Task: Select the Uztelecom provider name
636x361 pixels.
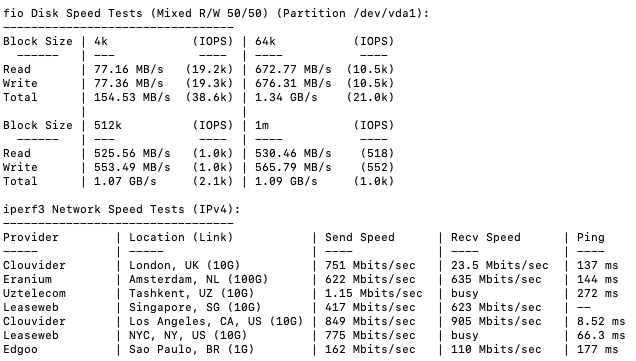Action: (x=34, y=293)
